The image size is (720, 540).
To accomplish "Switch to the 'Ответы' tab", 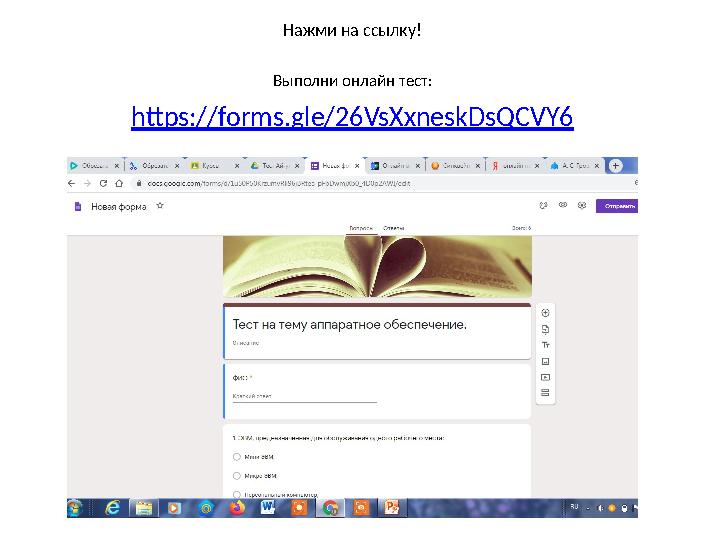I will click(394, 228).
